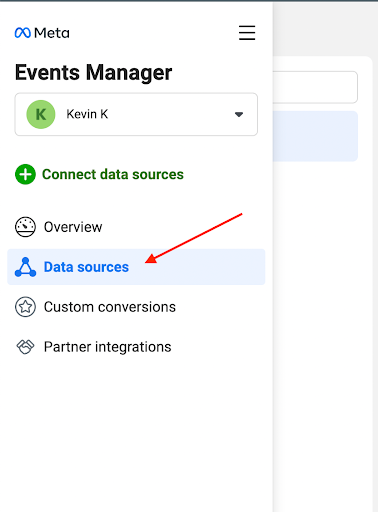Click the Meta logo
The image size is (378, 512).
coord(42,33)
